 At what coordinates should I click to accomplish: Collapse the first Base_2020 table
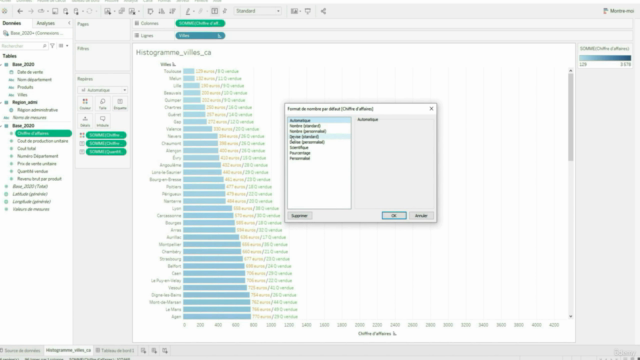tap(1, 64)
